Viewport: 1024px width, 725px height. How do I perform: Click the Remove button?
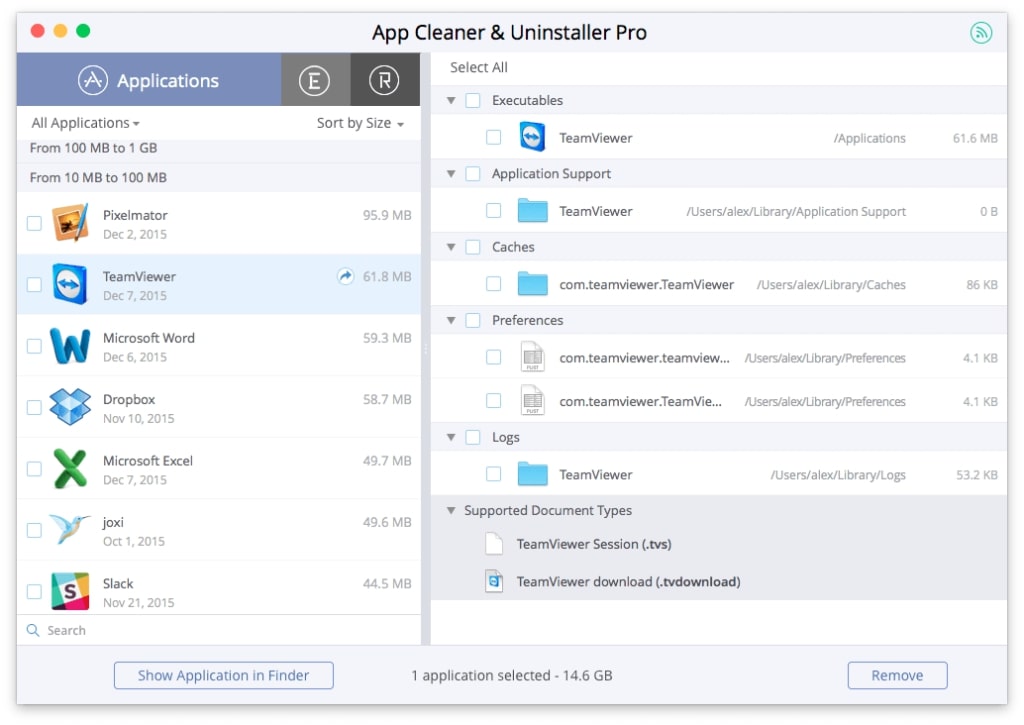pyautogui.click(x=897, y=675)
